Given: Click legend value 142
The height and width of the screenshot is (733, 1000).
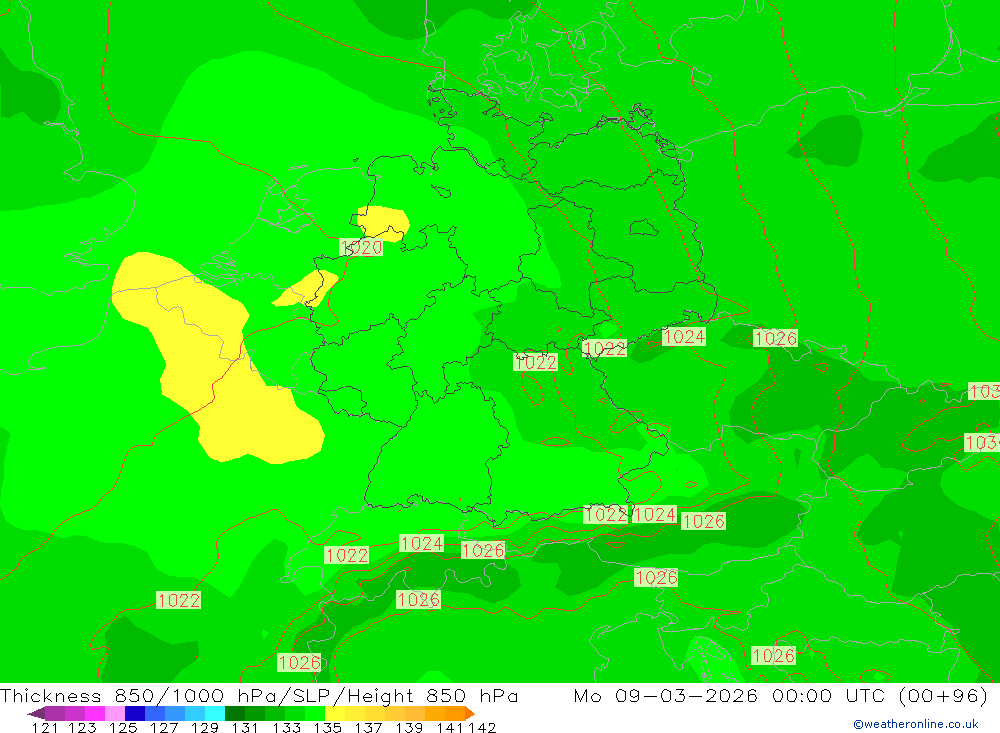Looking at the screenshot, I should point(482,727).
